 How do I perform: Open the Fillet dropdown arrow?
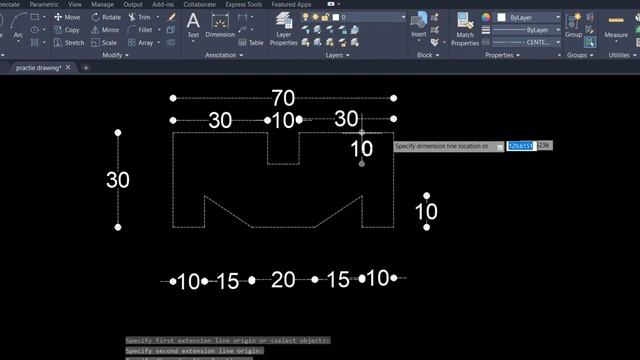159,30
